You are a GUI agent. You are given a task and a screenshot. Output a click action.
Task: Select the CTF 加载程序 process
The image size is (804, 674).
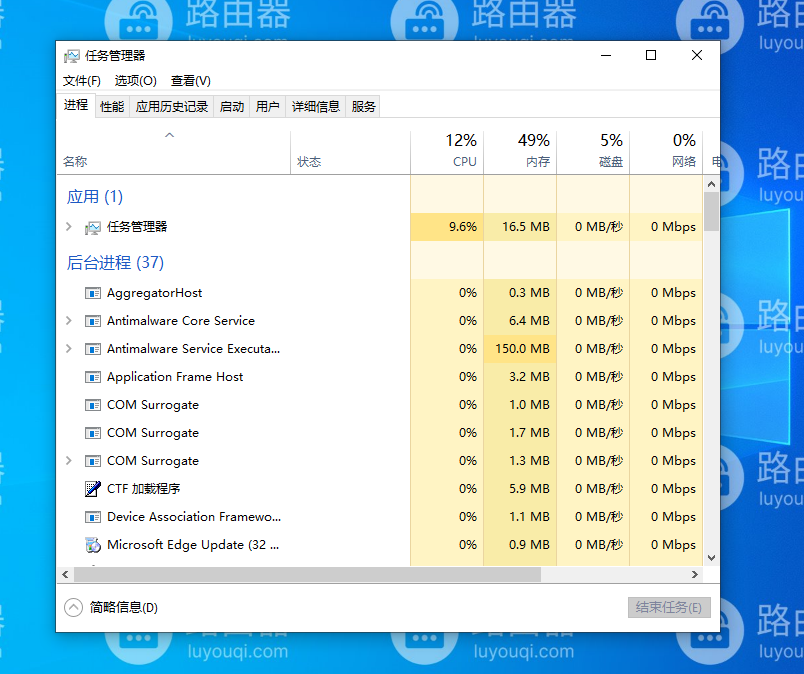coord(144,489)
